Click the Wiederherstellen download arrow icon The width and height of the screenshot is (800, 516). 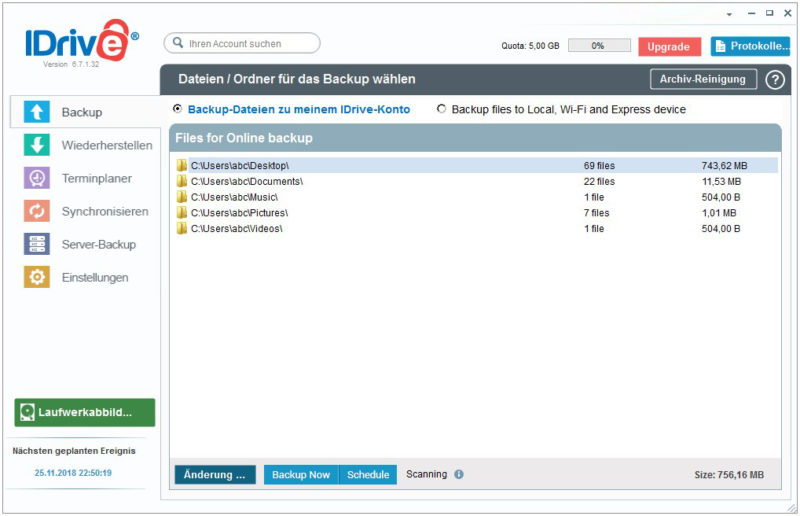37,145
